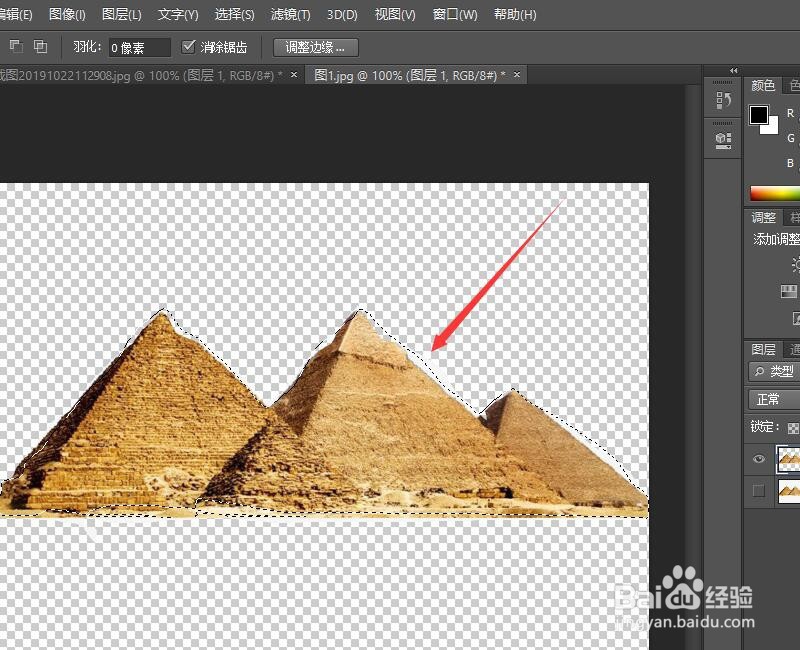800x650 pixels.
Task: Close the 图1.jpg document tab
Action: (x=517, y=74)
